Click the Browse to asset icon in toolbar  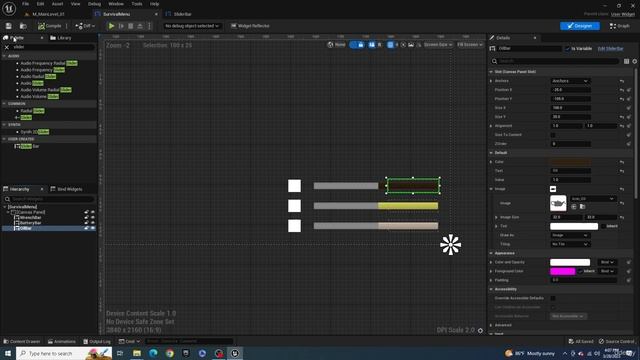tap(23, 26)
